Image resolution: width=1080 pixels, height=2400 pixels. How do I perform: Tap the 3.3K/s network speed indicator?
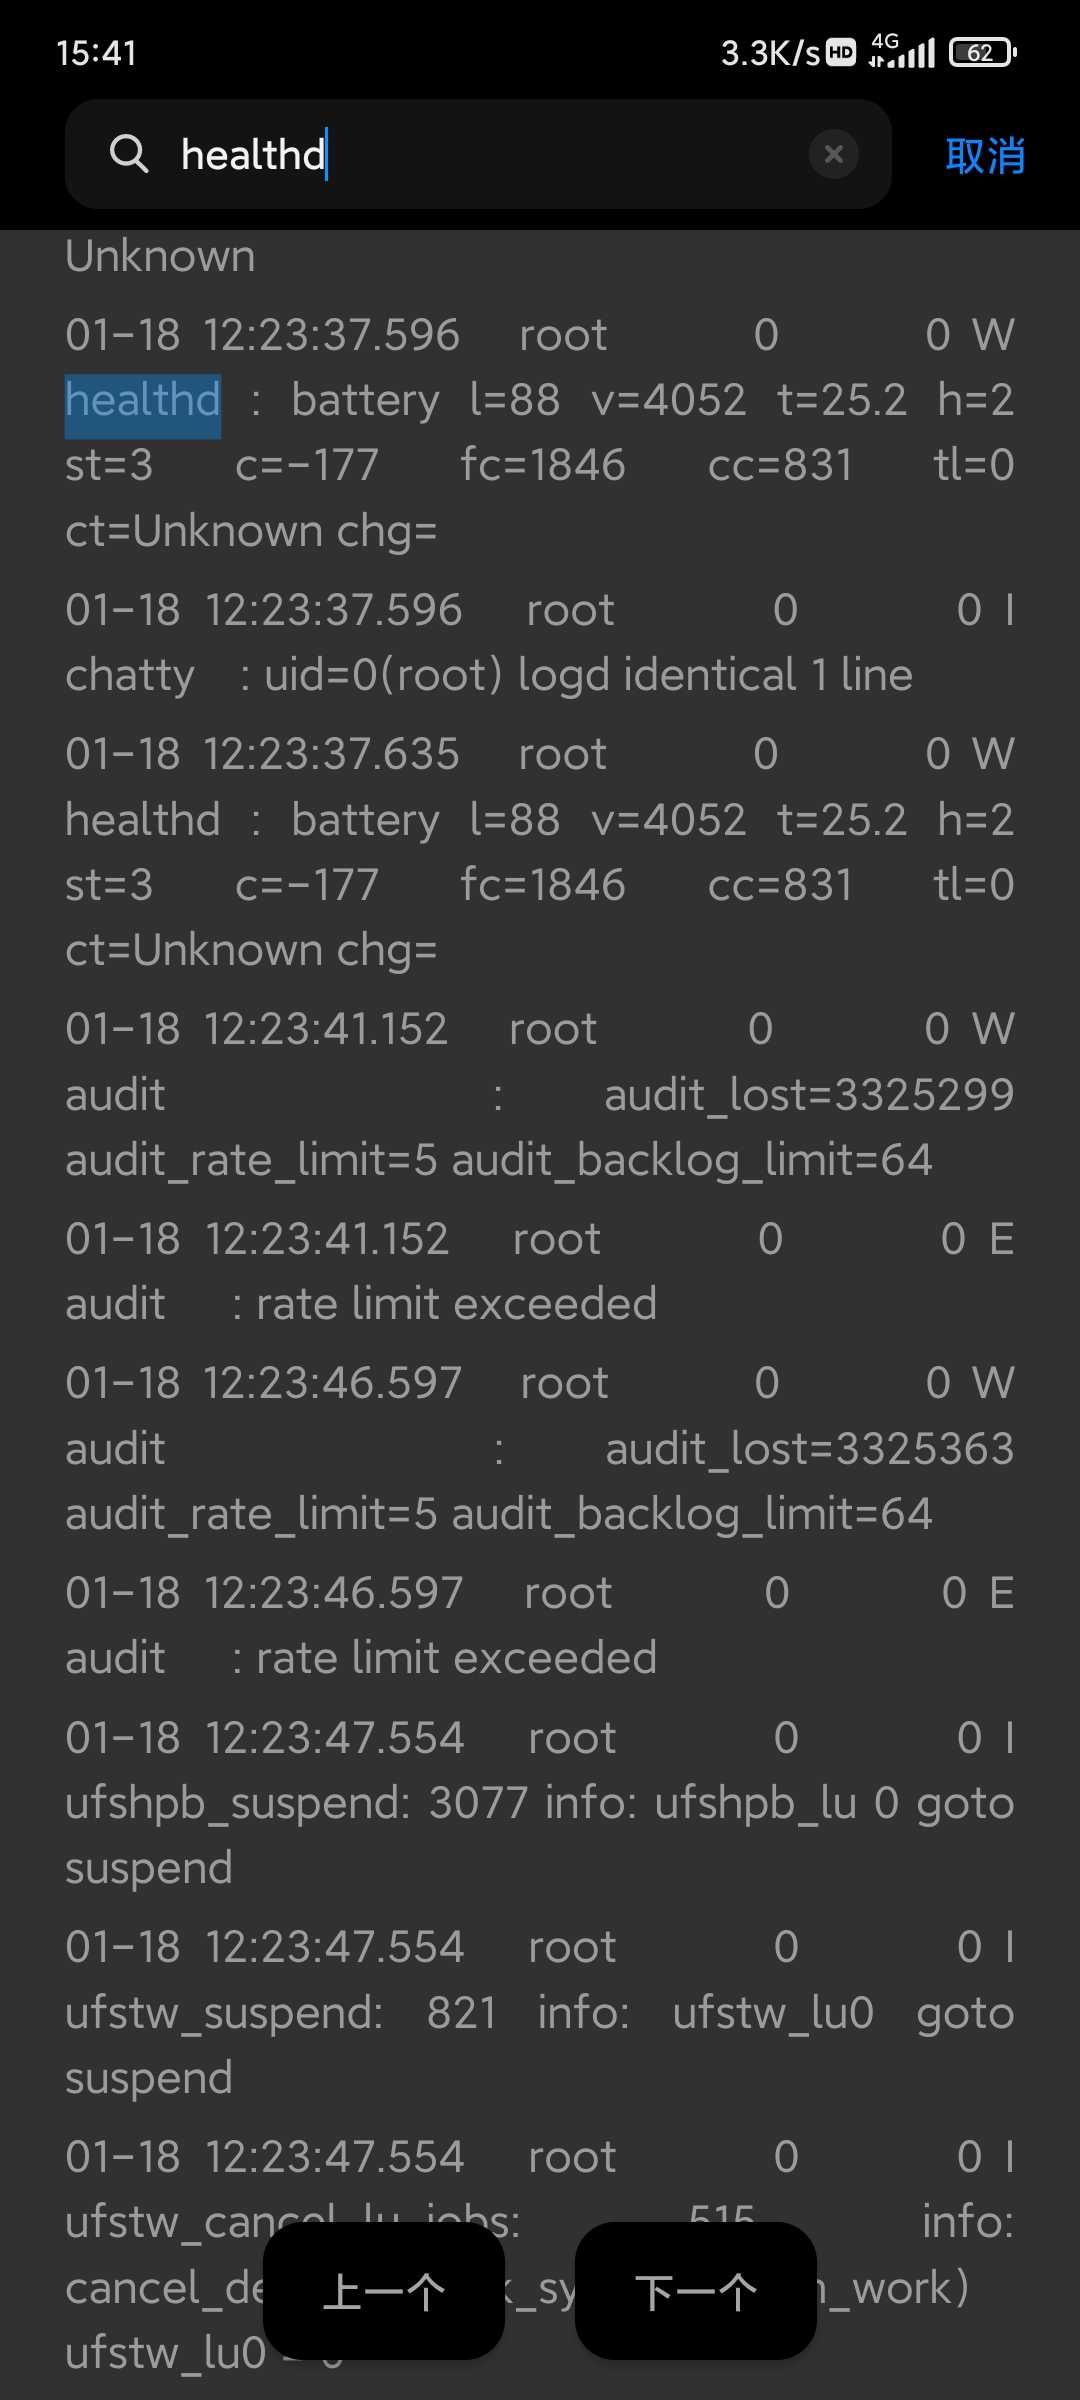(x=771, y=53)
